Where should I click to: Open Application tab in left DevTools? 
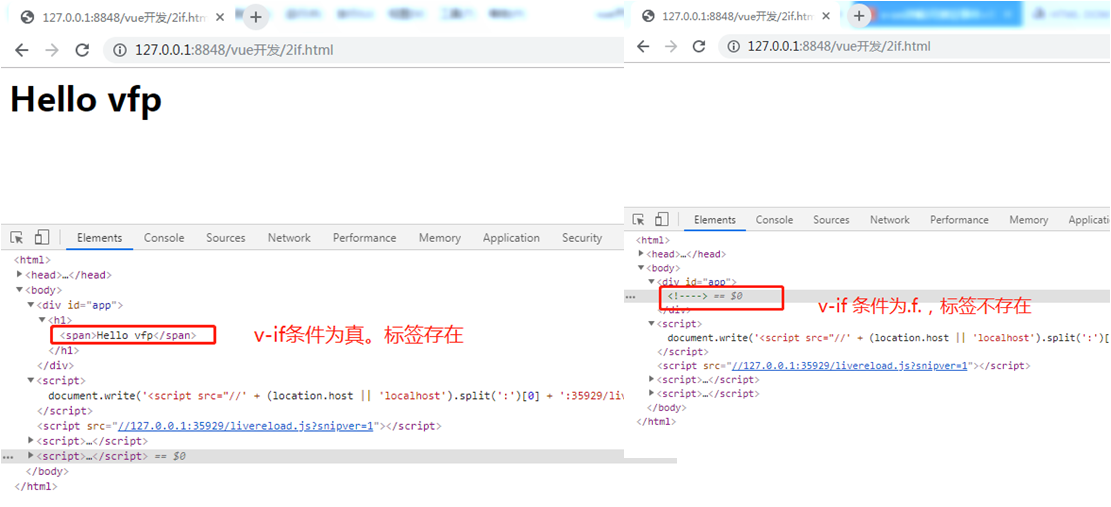(511, 238)
